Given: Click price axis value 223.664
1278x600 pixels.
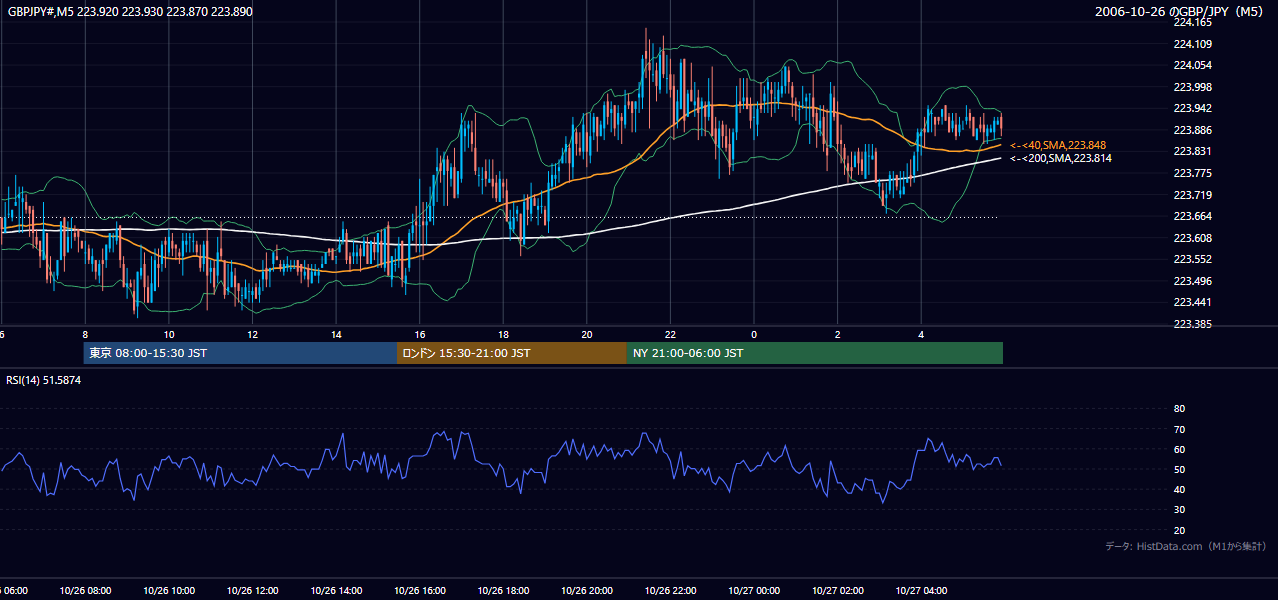Looking at the screenshot, I should point(1192,216).
